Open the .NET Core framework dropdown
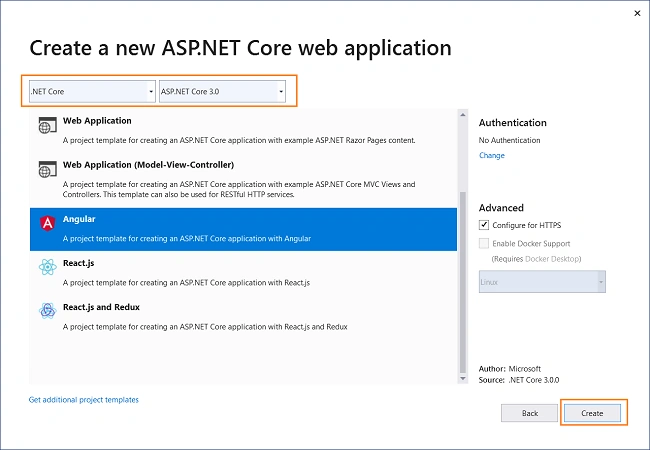Viewport: 650px width, 450px height. (92, 92)
